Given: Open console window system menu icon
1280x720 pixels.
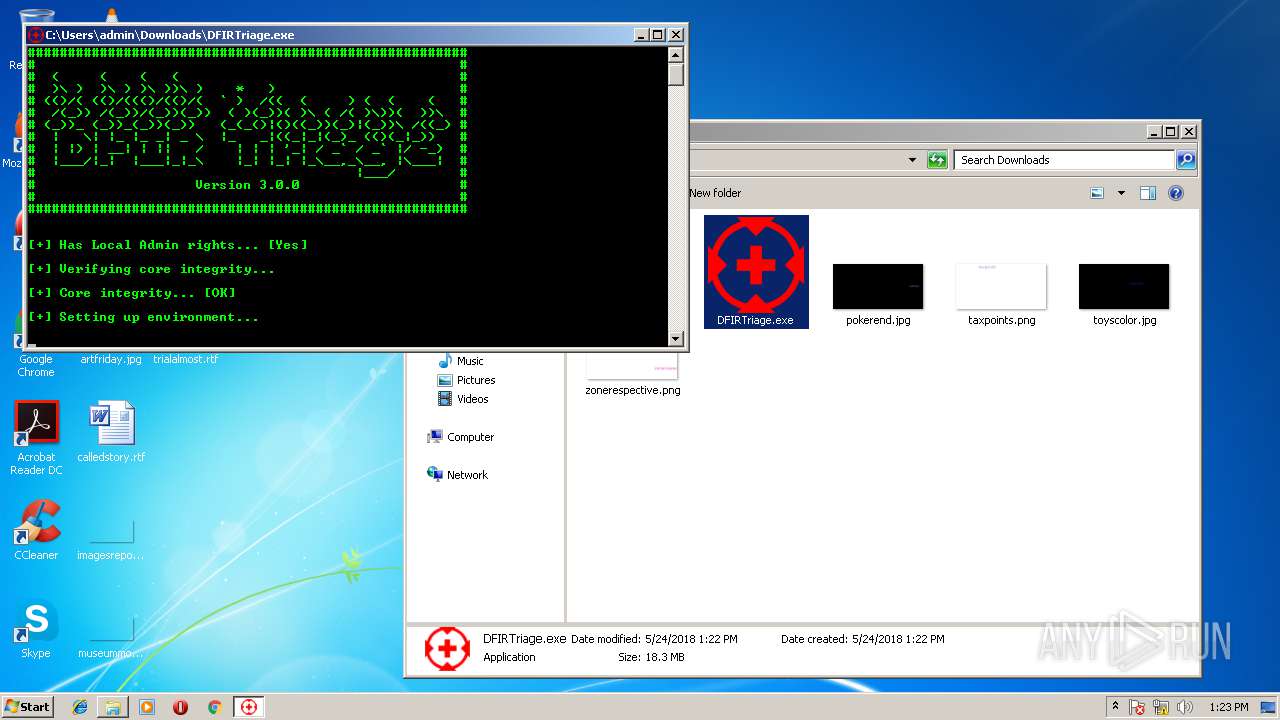Looking at the screenshot, I should click(36, 34).
